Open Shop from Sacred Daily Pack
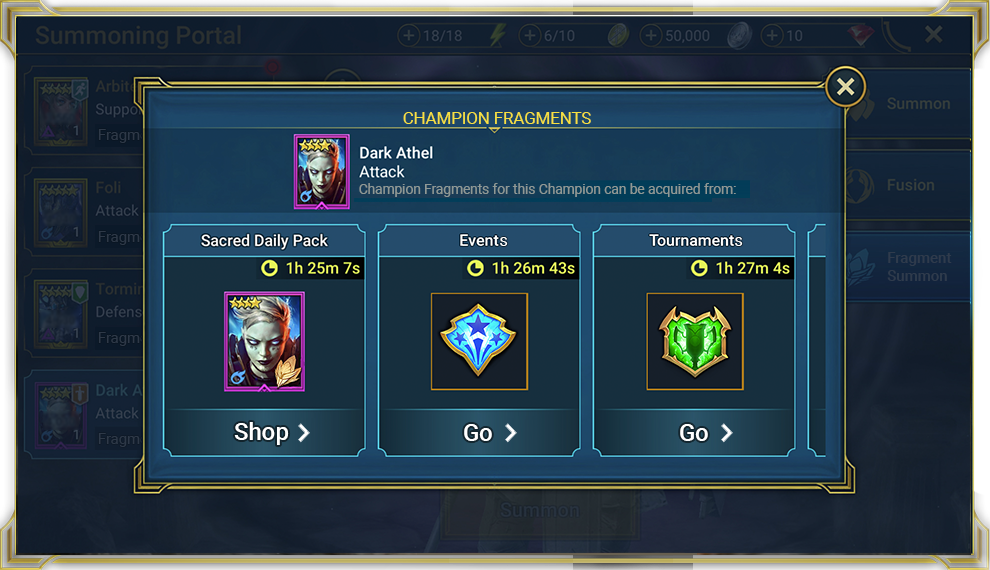 click(x=265, y=432)
